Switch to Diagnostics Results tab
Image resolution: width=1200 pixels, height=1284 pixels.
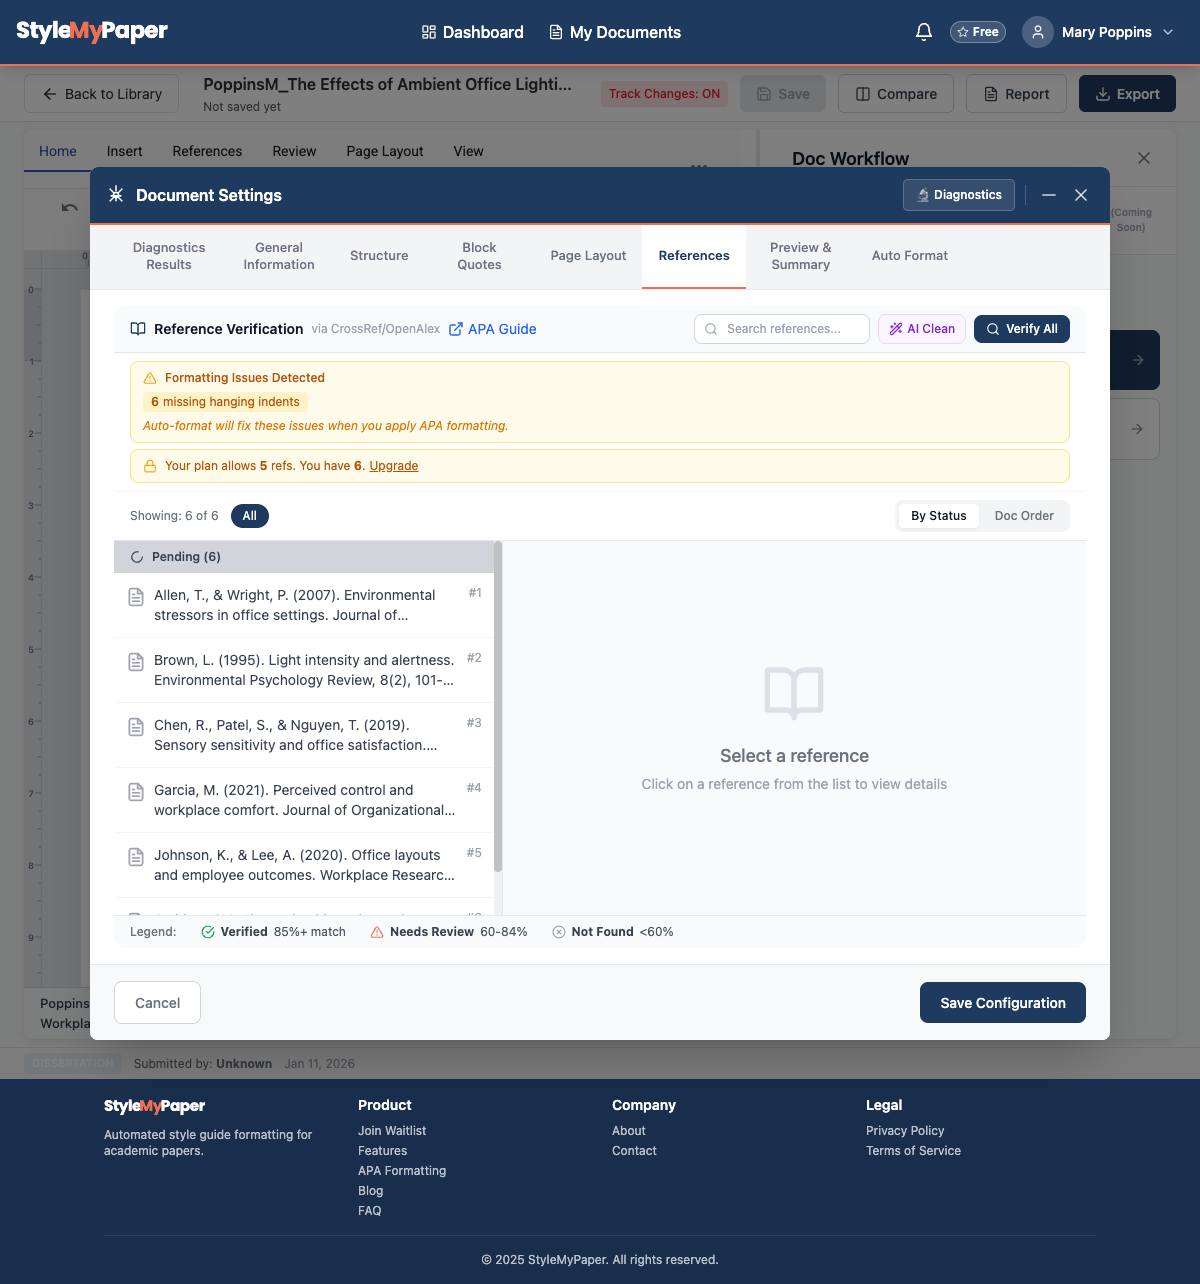point(169,256)
